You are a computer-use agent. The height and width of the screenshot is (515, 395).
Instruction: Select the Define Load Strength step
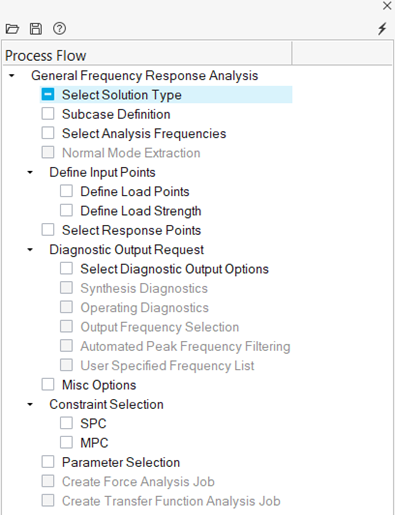(x=141, y=211)
